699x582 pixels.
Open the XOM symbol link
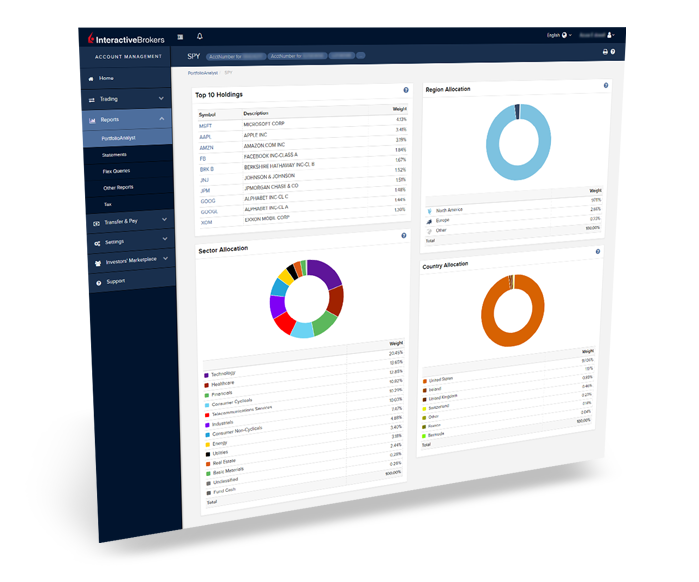[206, 223]
